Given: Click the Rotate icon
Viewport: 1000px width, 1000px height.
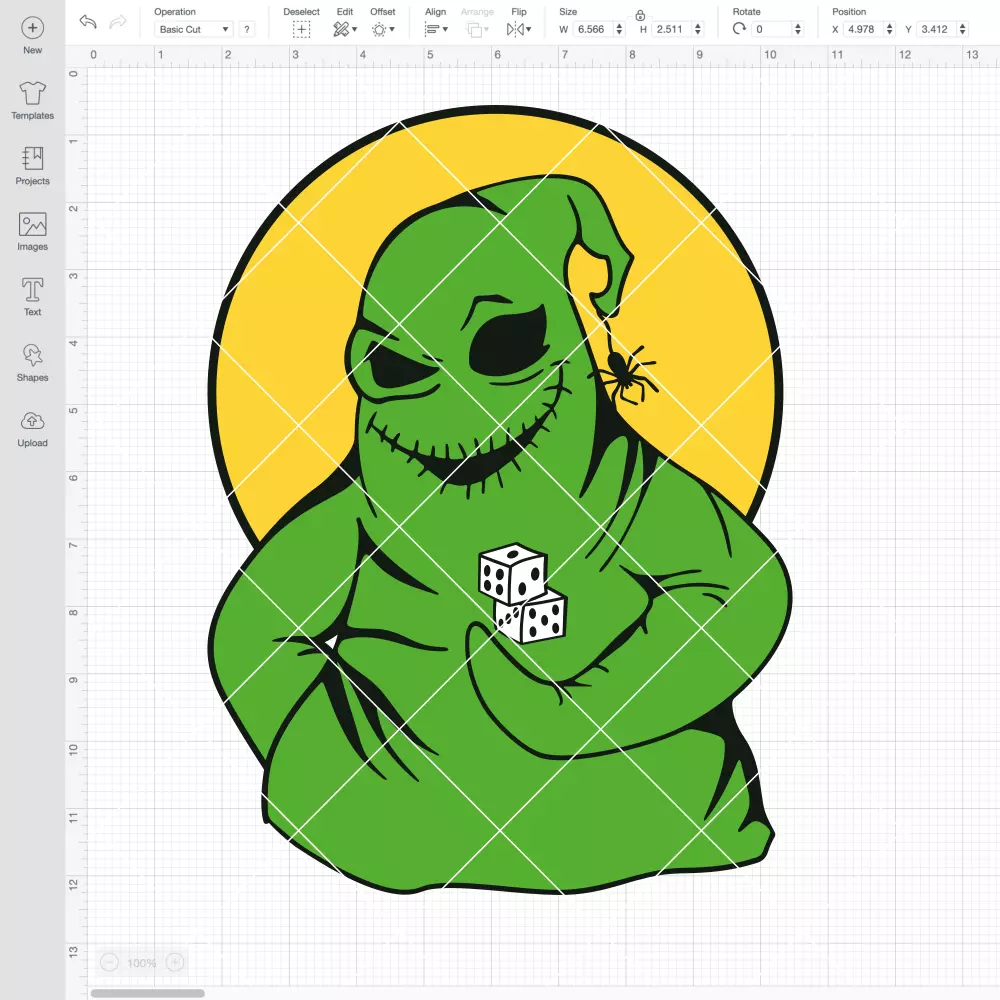Looking at the screenshot, I should [739, 29].
